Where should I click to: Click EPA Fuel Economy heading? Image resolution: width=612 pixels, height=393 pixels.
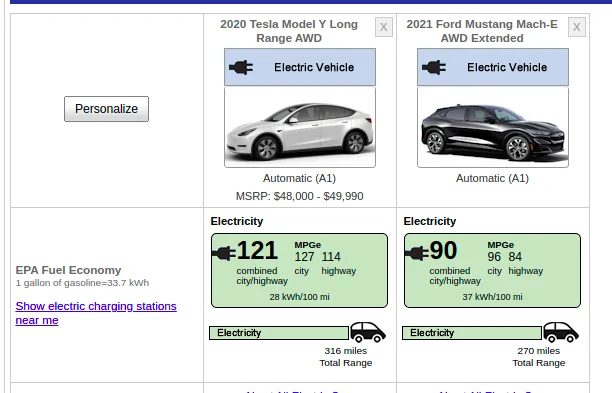pos(68,270)
